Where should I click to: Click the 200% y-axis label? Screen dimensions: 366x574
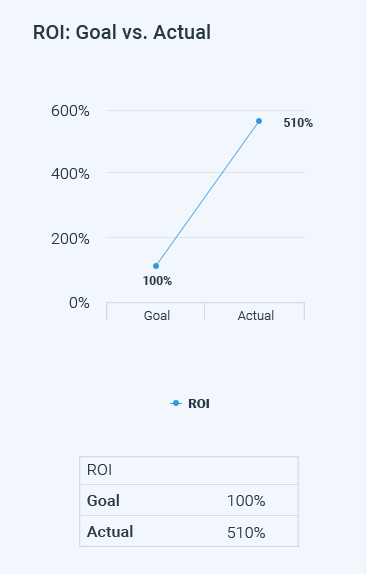(x=70, y=239)
